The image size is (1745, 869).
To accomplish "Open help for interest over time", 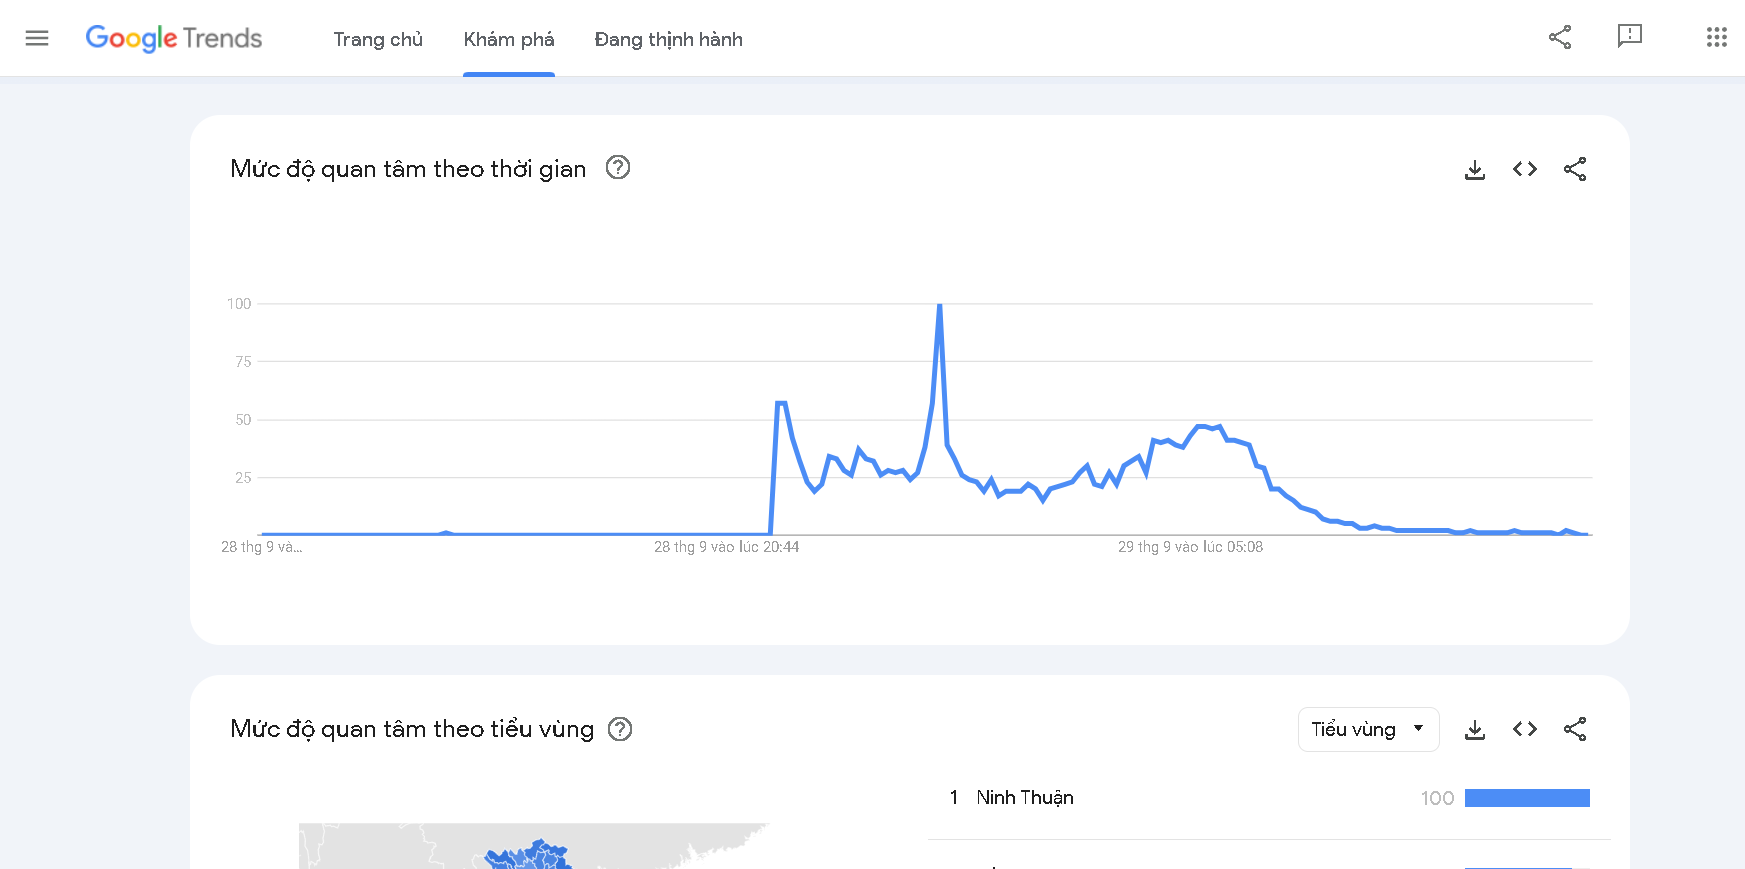I will tap(618, 168).
